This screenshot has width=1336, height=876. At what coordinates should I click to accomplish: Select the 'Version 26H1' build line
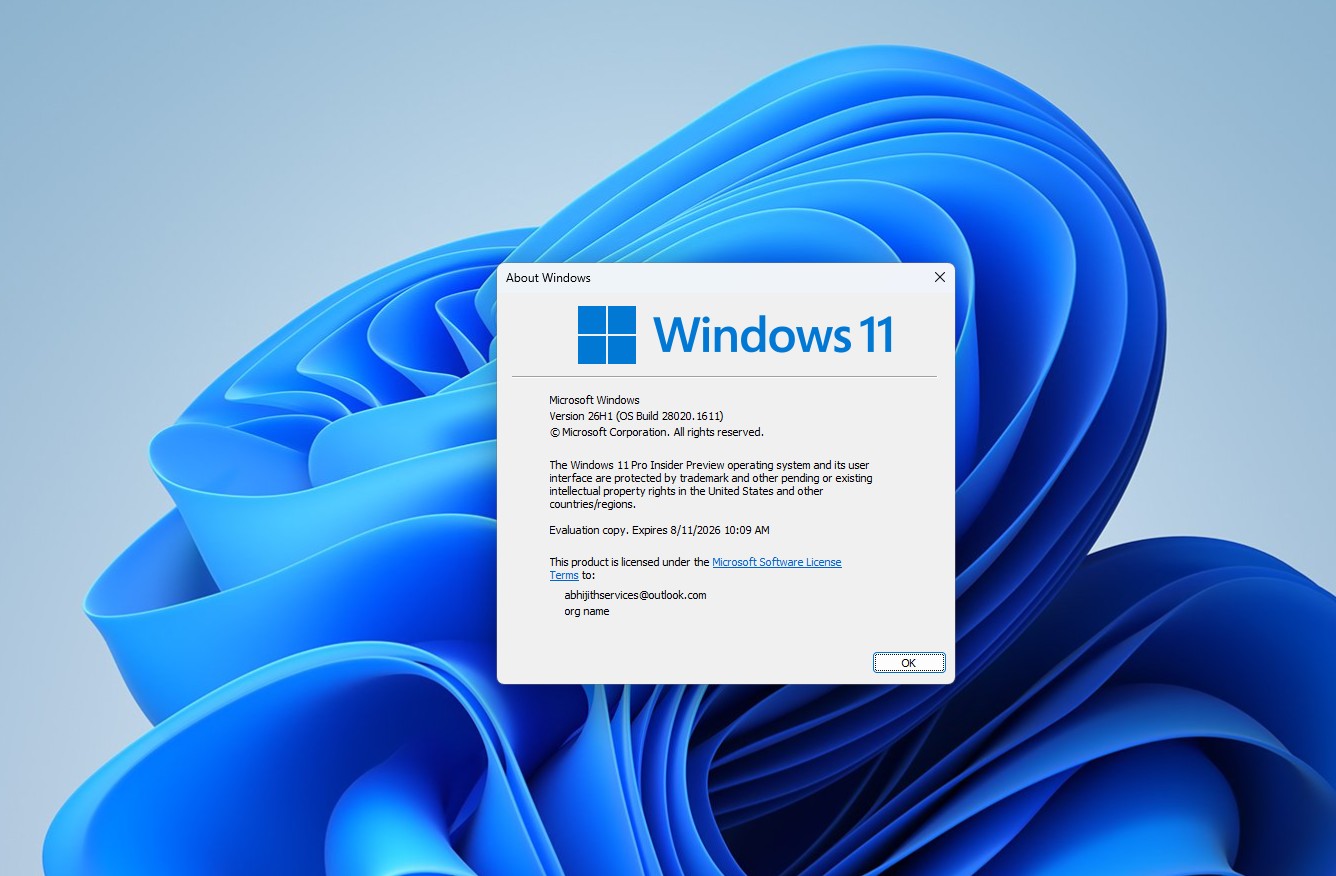637,416
